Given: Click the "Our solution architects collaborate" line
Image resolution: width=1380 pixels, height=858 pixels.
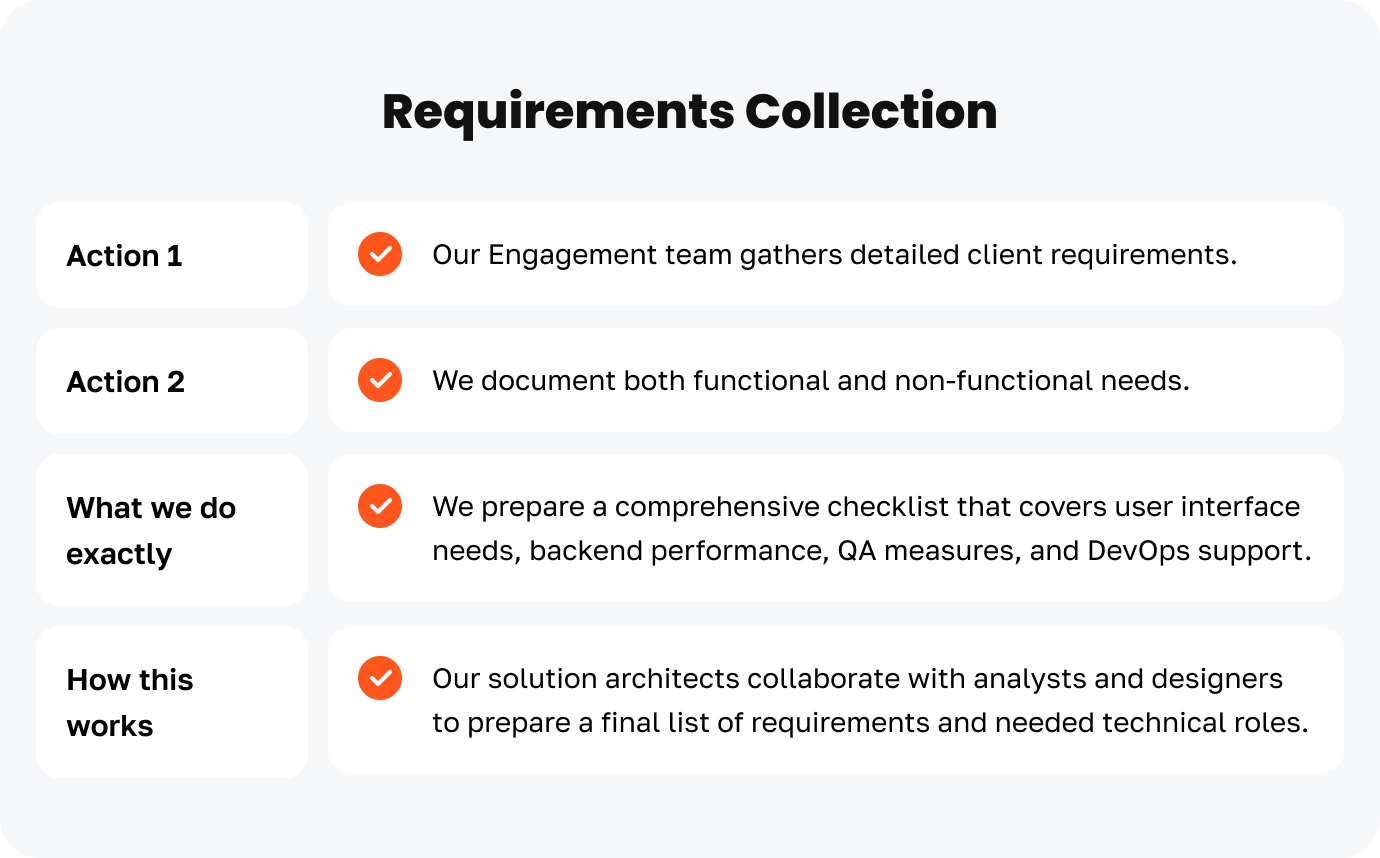Looking at the screenshot, I should (857, 679).
